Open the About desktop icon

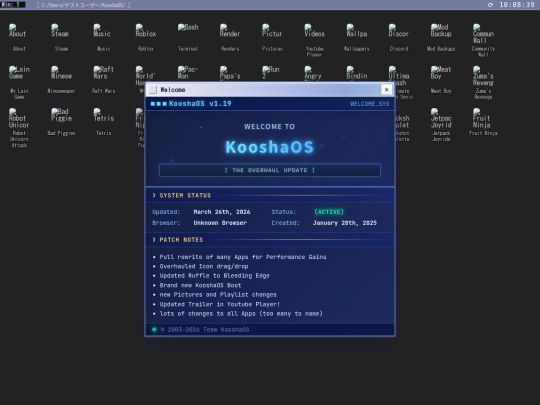pos(19,38)
